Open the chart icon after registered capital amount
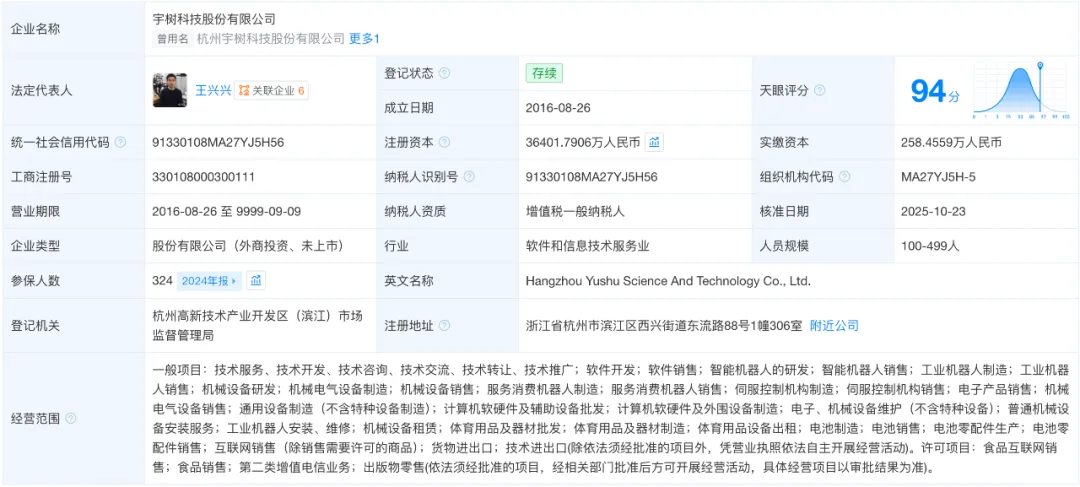This screenshot has height=487, width=1080. click(x=654, y=142)
